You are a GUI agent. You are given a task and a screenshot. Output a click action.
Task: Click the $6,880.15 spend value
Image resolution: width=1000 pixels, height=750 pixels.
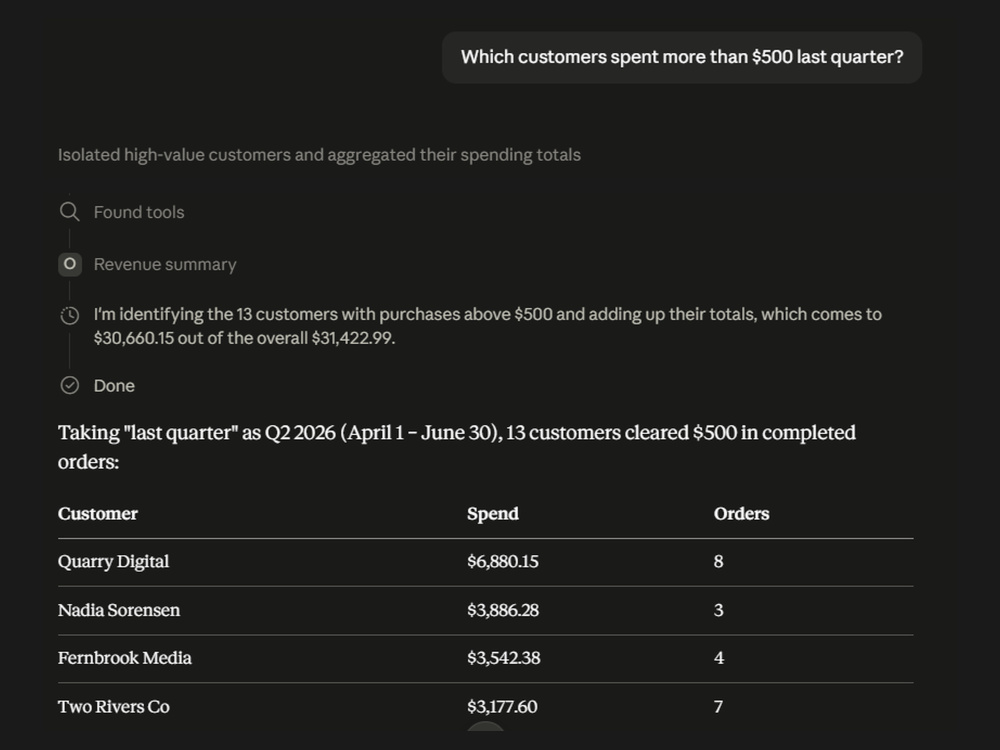click(503, 562)
